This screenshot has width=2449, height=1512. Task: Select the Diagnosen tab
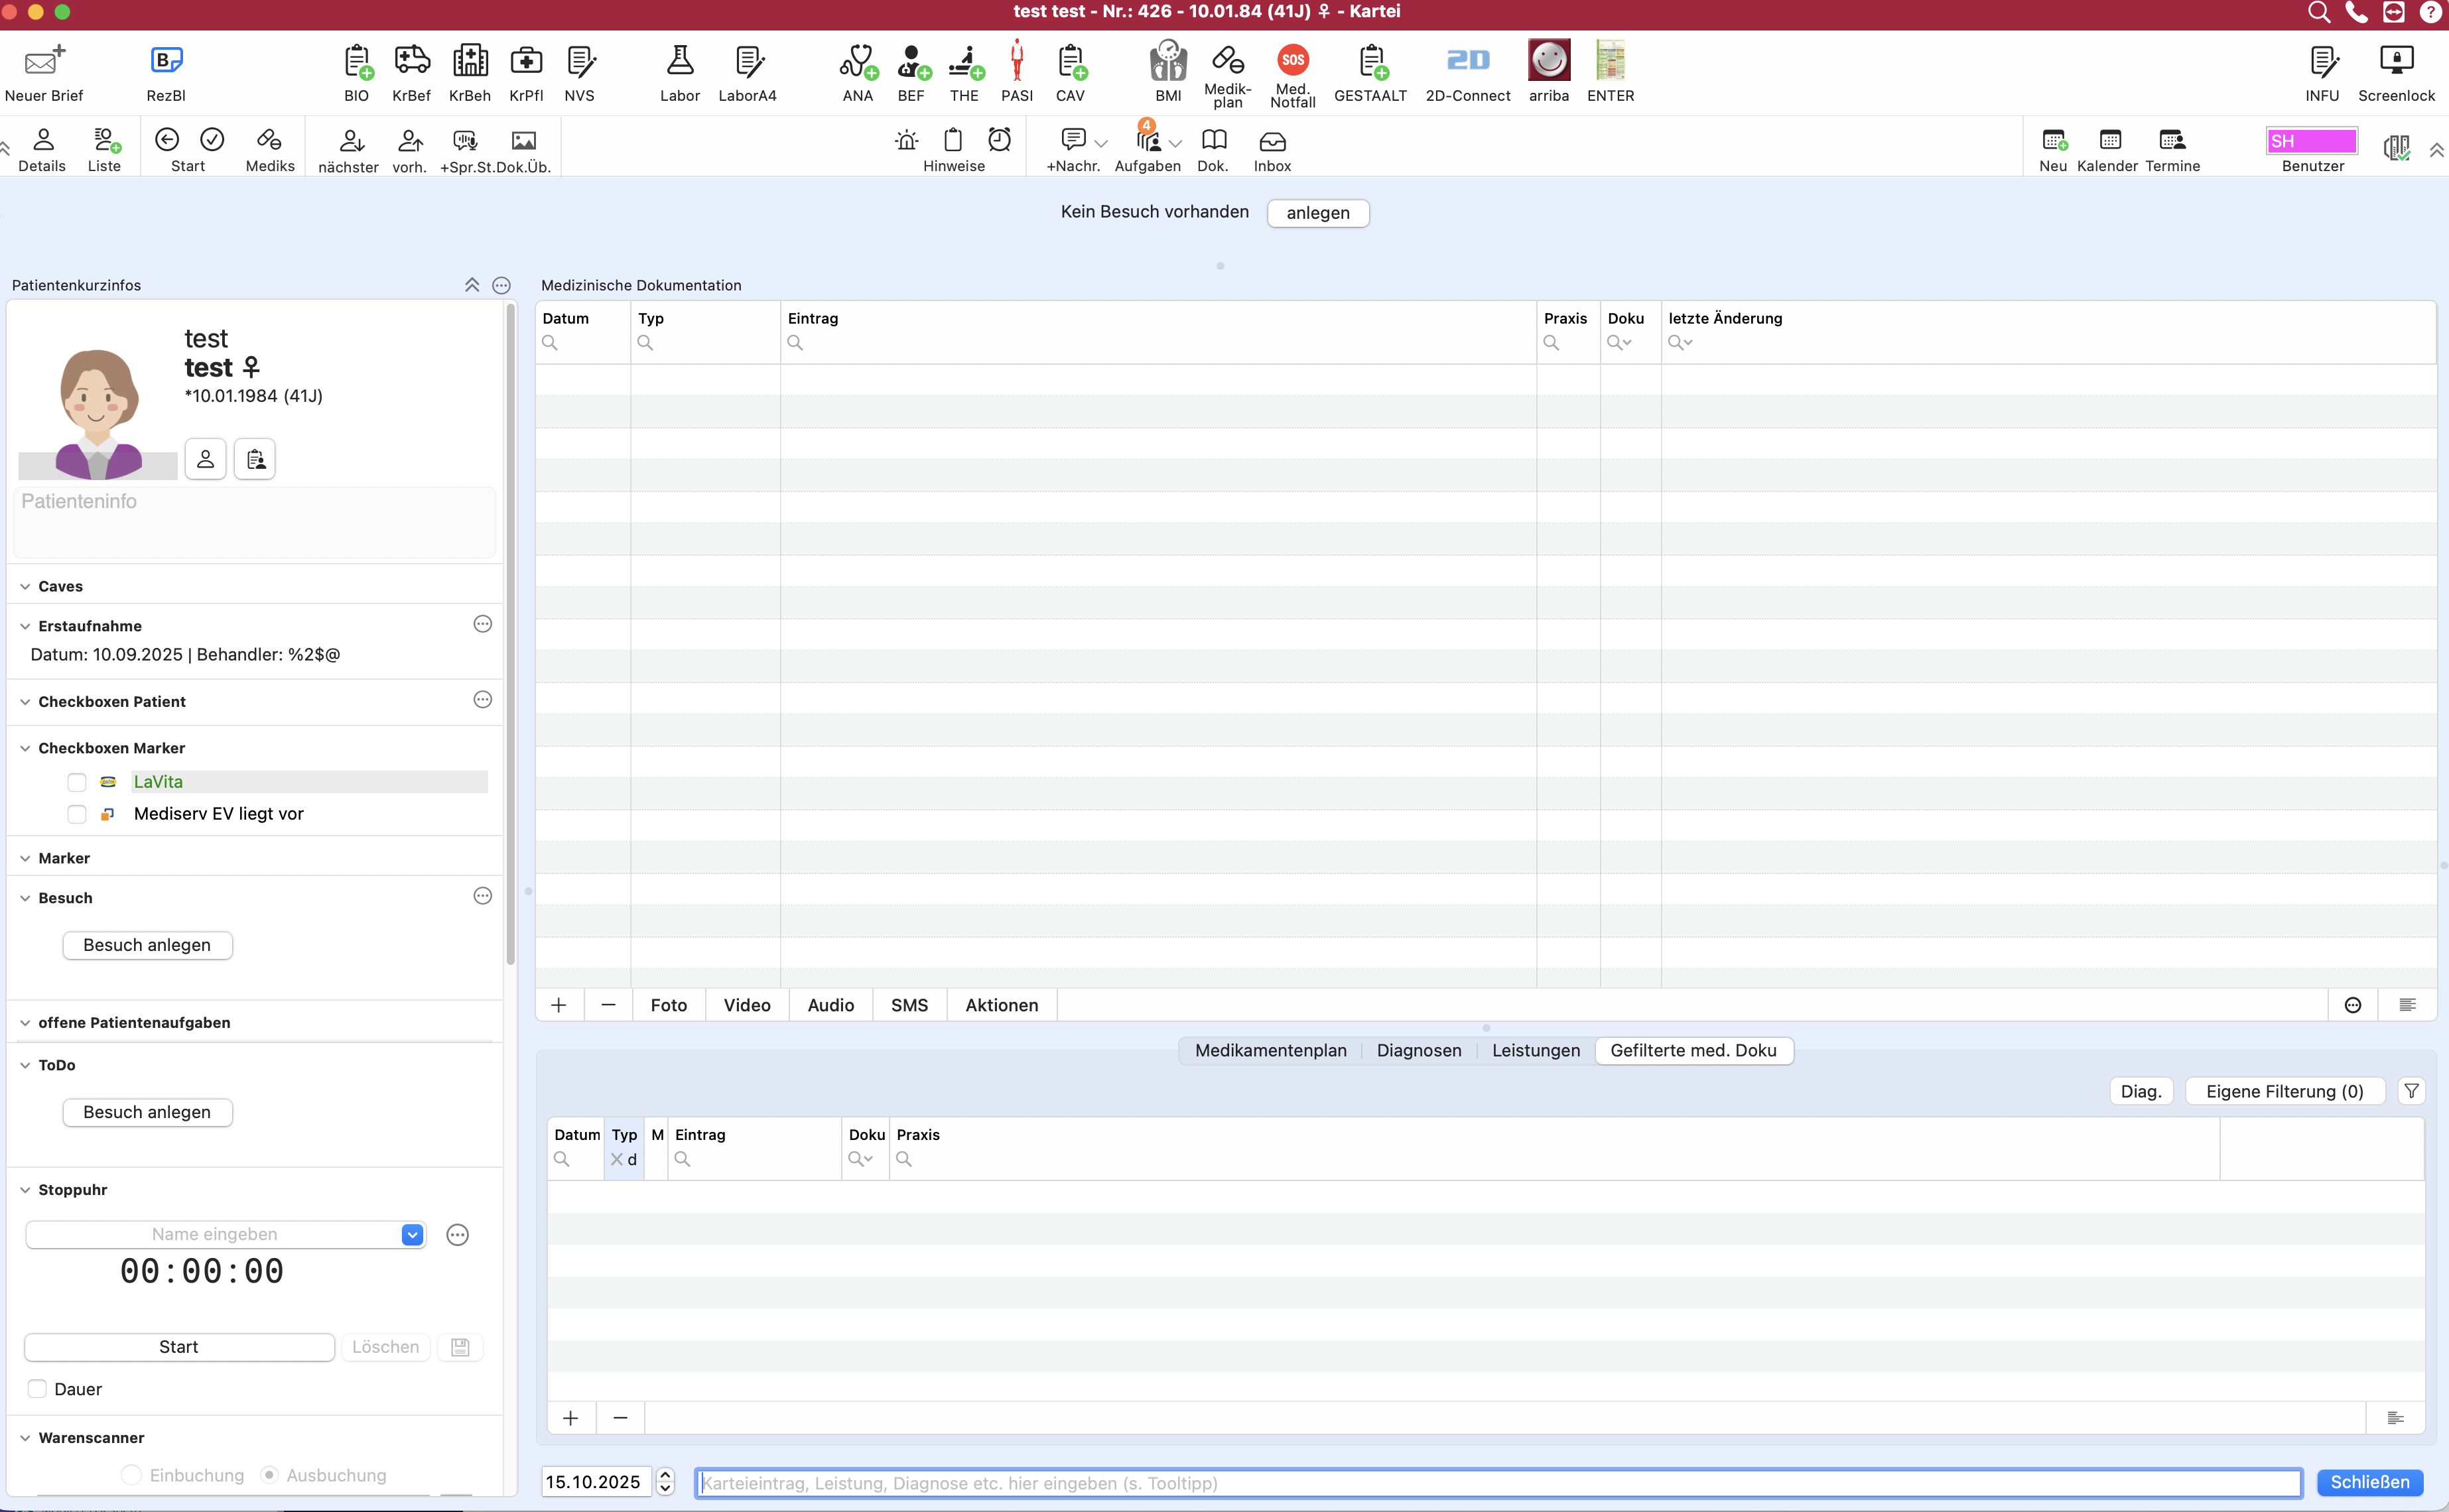1418,1050
